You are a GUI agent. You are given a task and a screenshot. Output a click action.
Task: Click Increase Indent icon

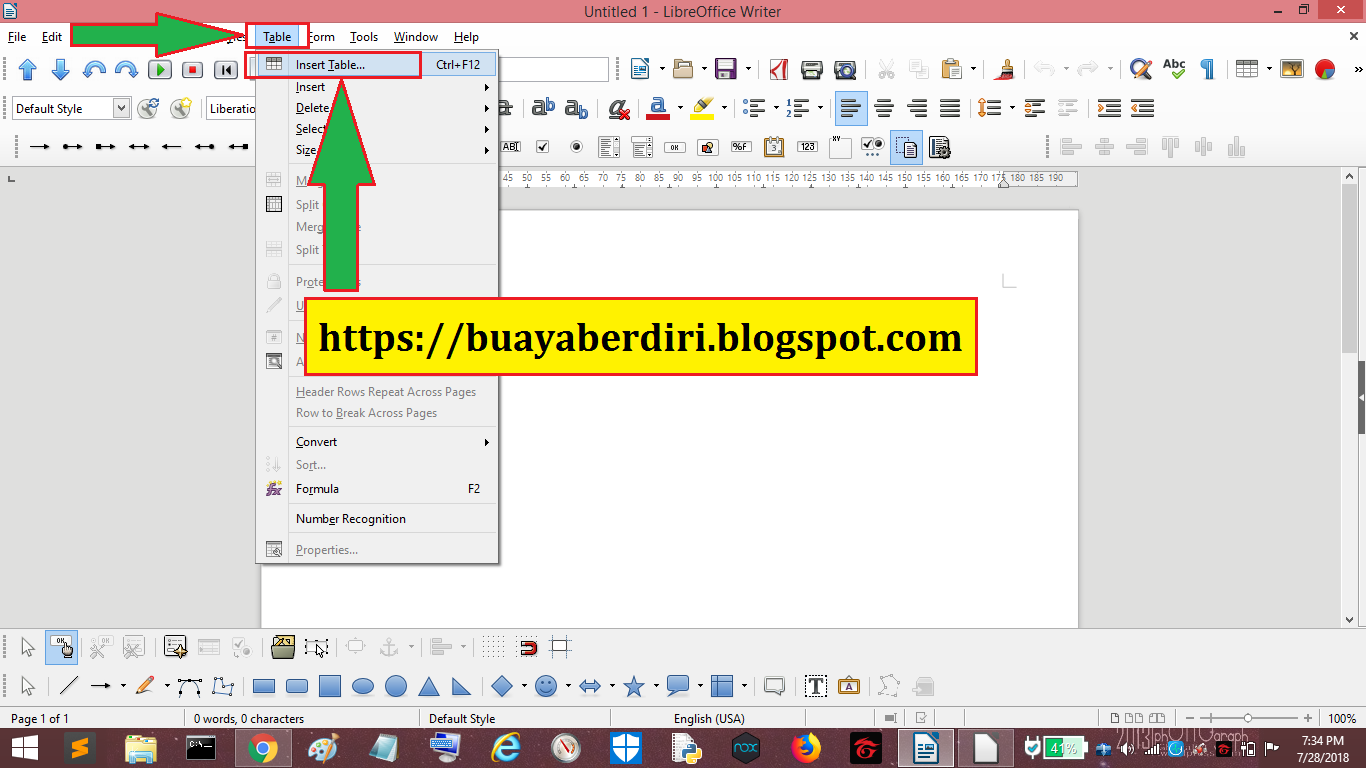click(x=1109, y=108)
